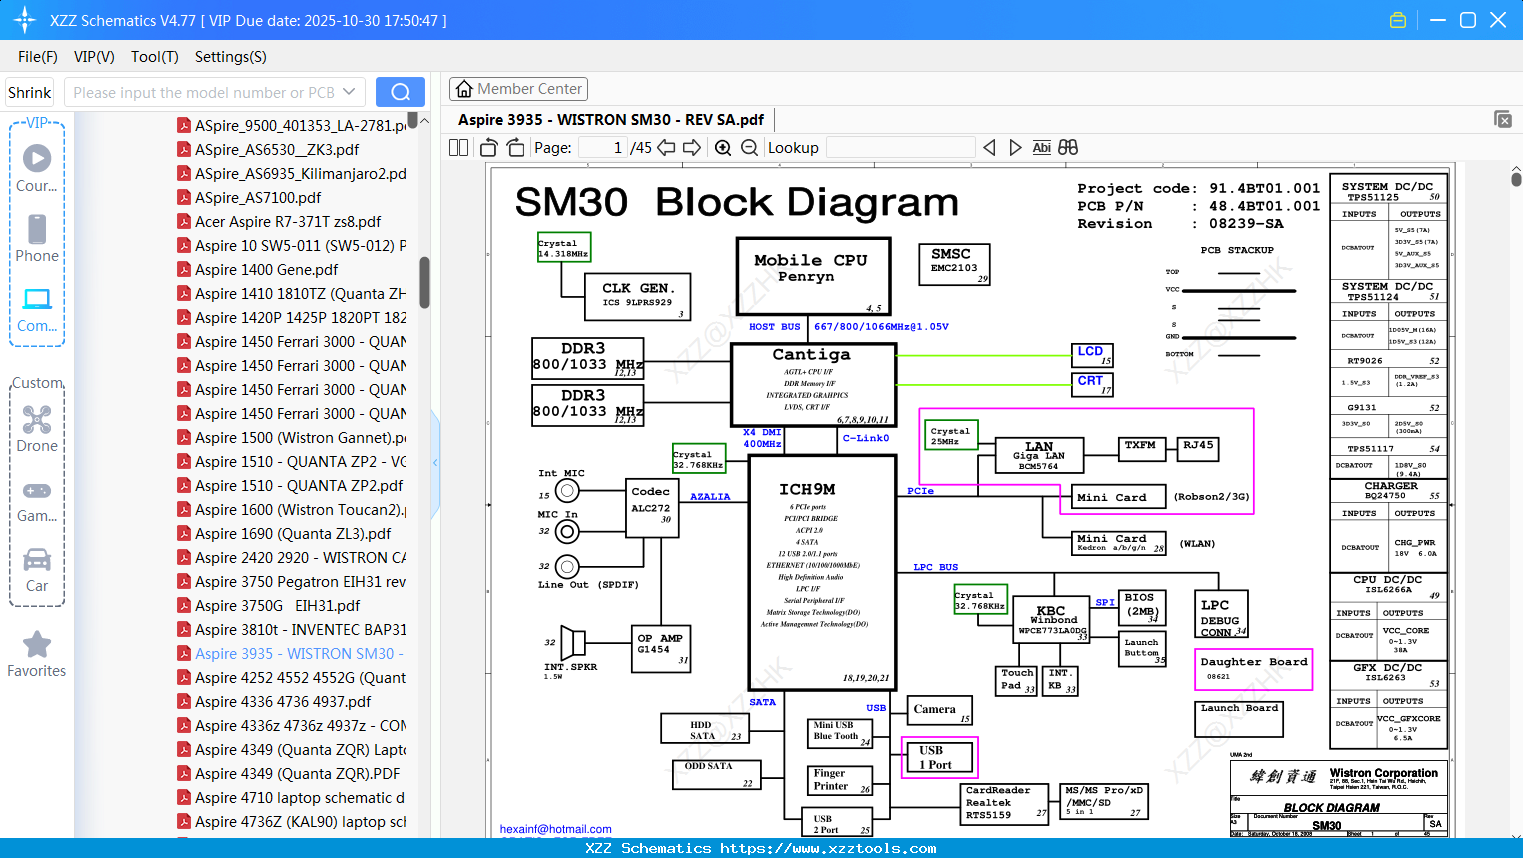Click PDF icon beside Aspire 1400 Gene.pdf
The height and width of the screenshot is (858, 1523).
(184, 269)
